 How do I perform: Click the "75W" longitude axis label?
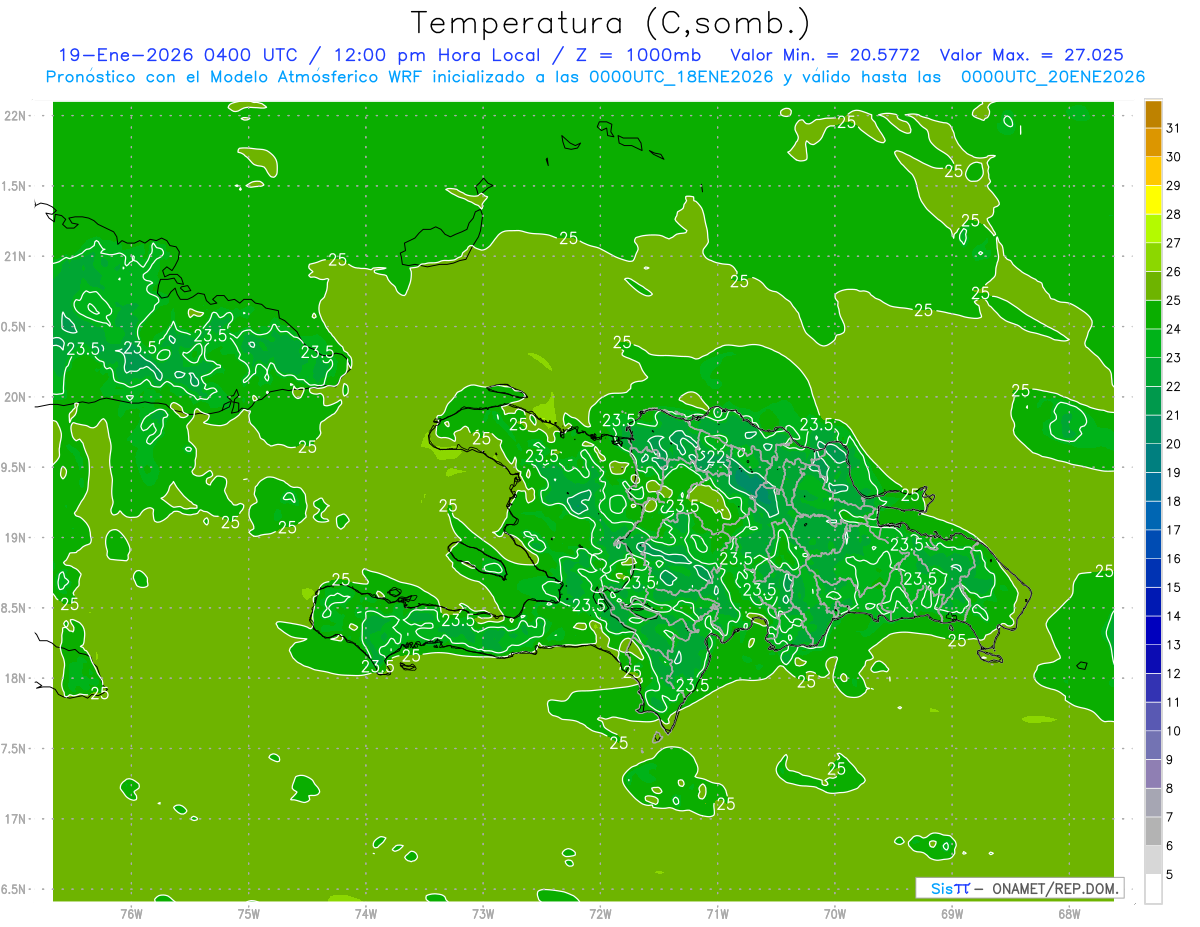[x=249, y=914]
